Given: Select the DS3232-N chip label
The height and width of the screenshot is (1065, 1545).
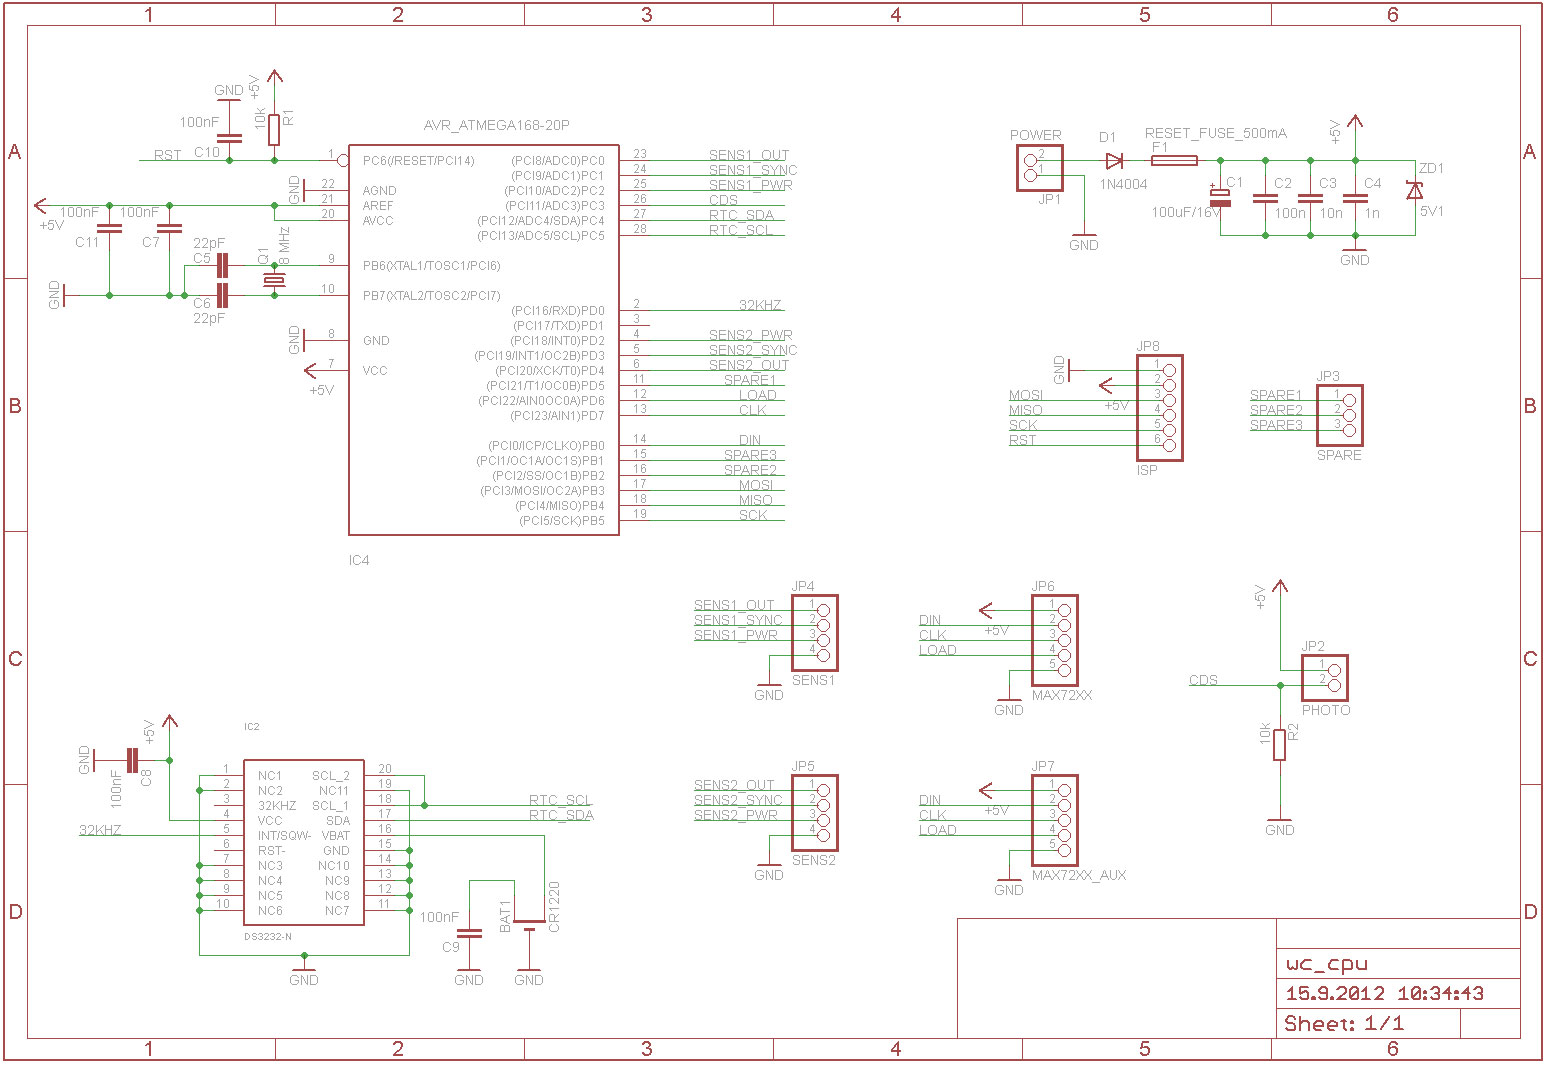Looking at the screenshot, I should (268, 937).
